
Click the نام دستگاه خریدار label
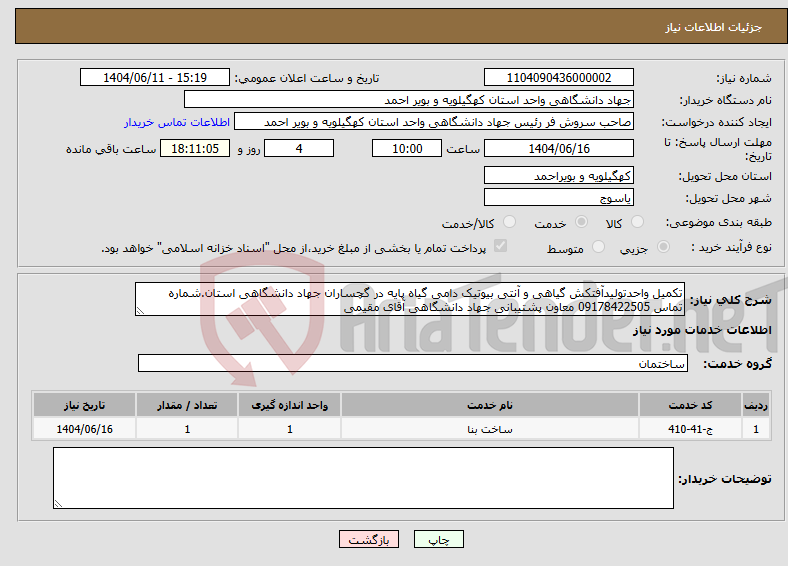[x=725, y=100]
